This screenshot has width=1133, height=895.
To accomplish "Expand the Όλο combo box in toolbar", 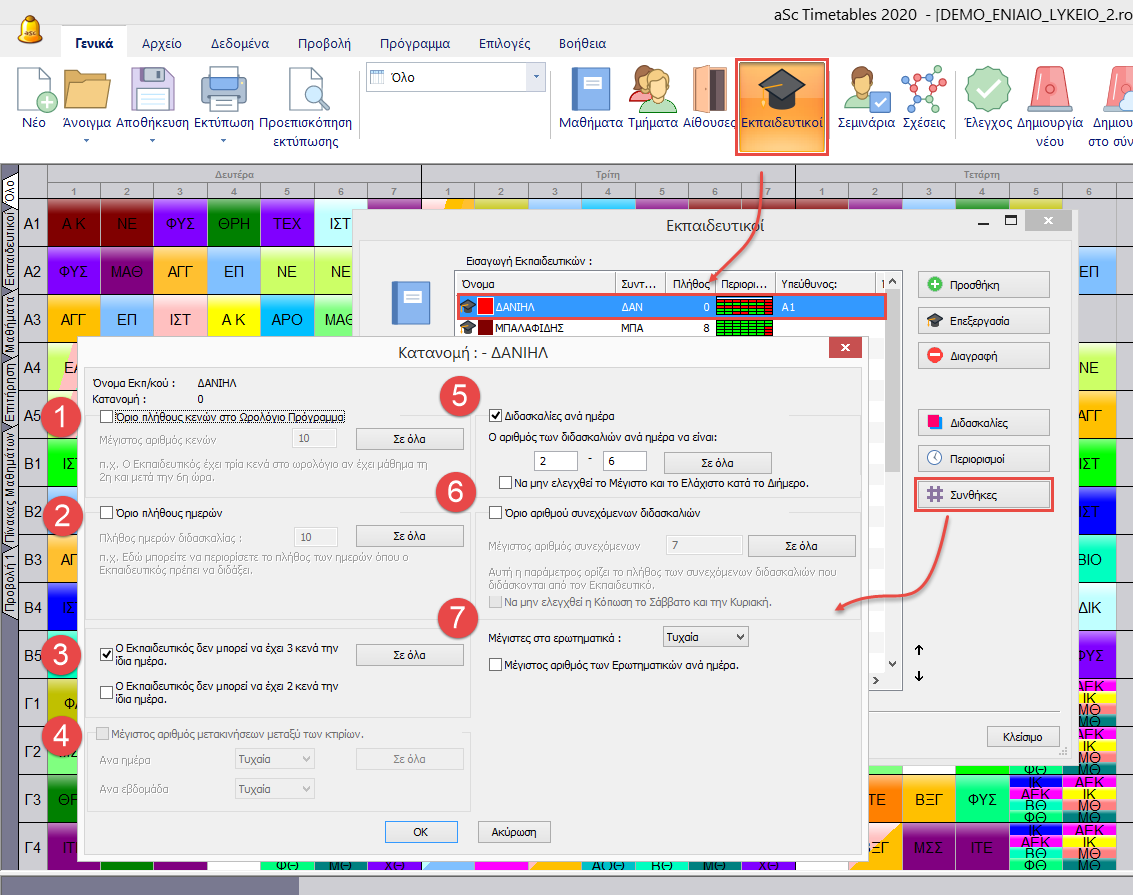I will [x=536, y=77].
